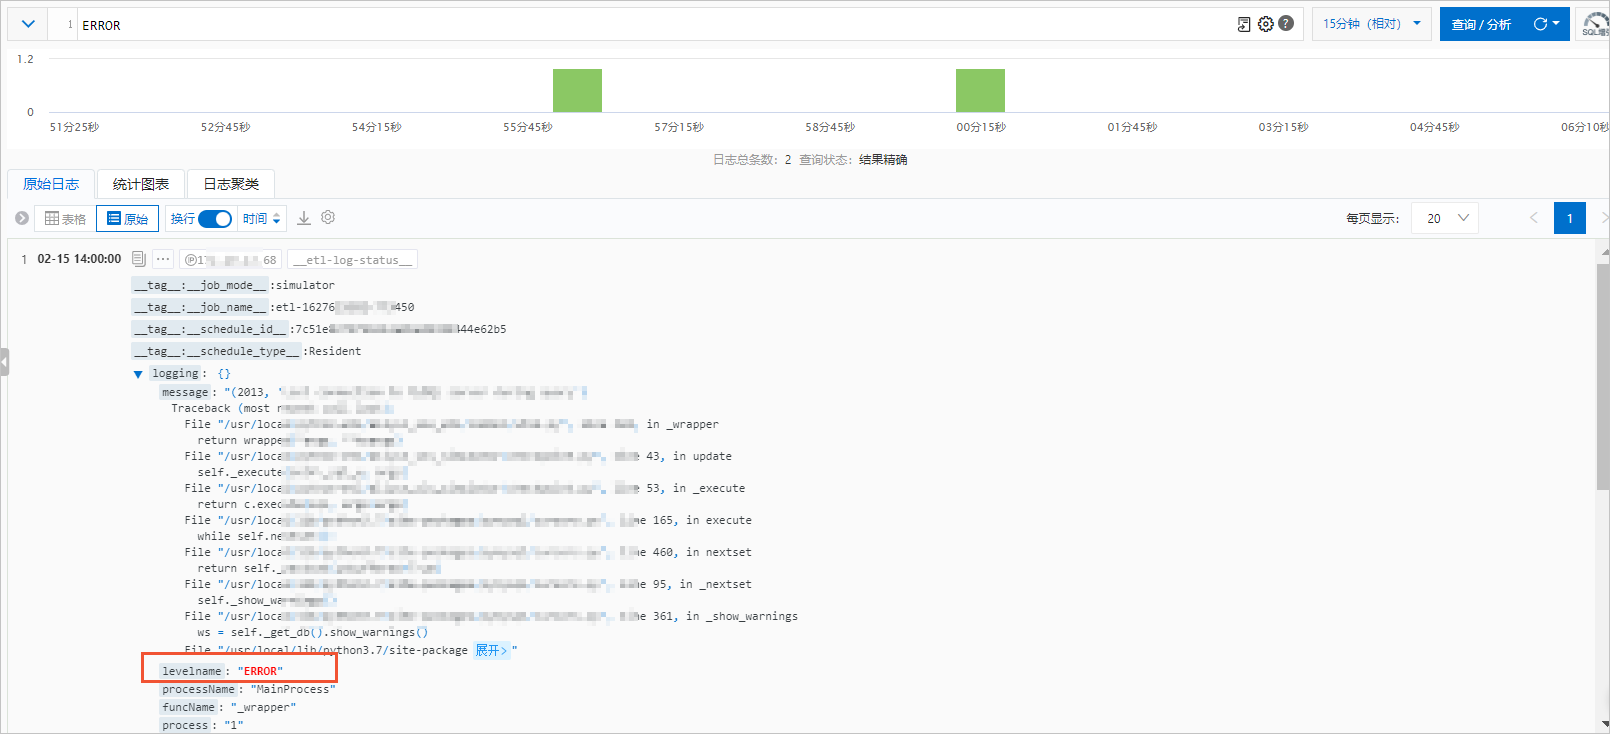Viewport: 1610px width, 734px height.
Task: Click the __tag__:__job_mode__ field key
Action: pos(201,285)
